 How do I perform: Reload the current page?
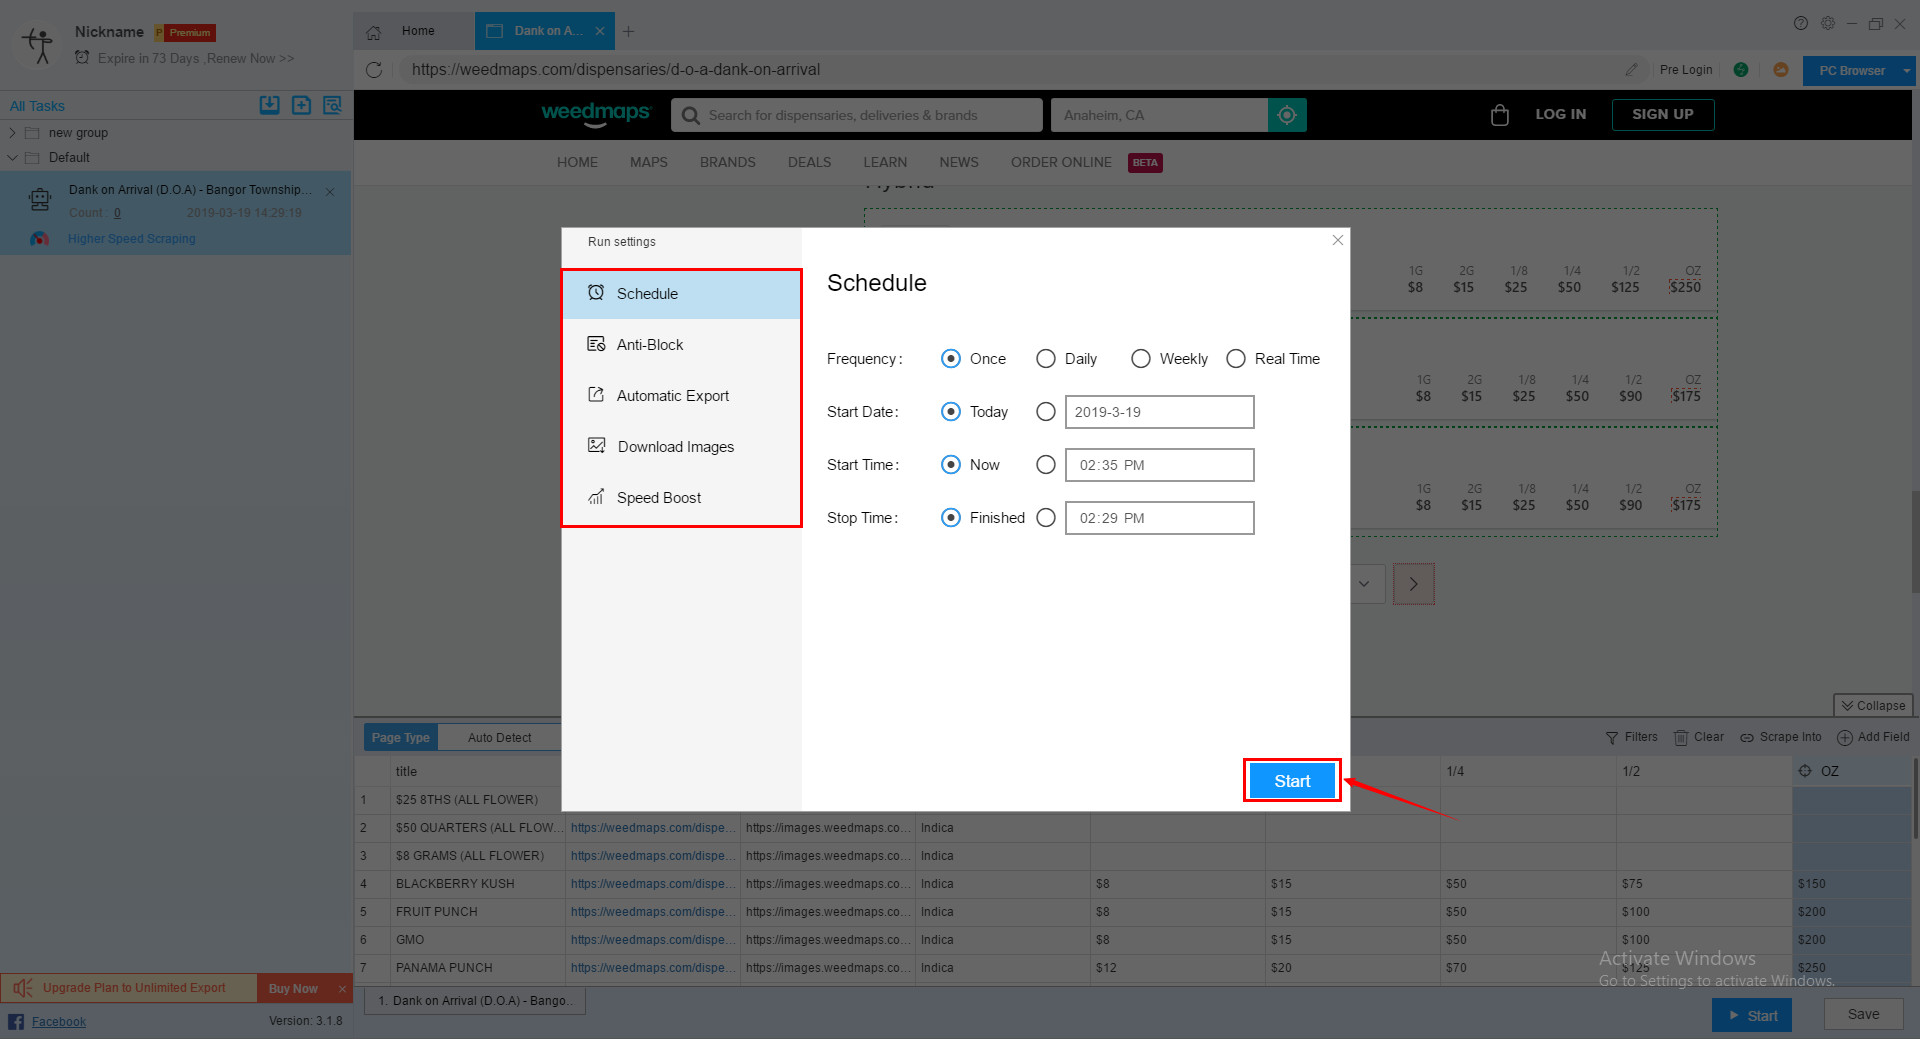[374, 70]
